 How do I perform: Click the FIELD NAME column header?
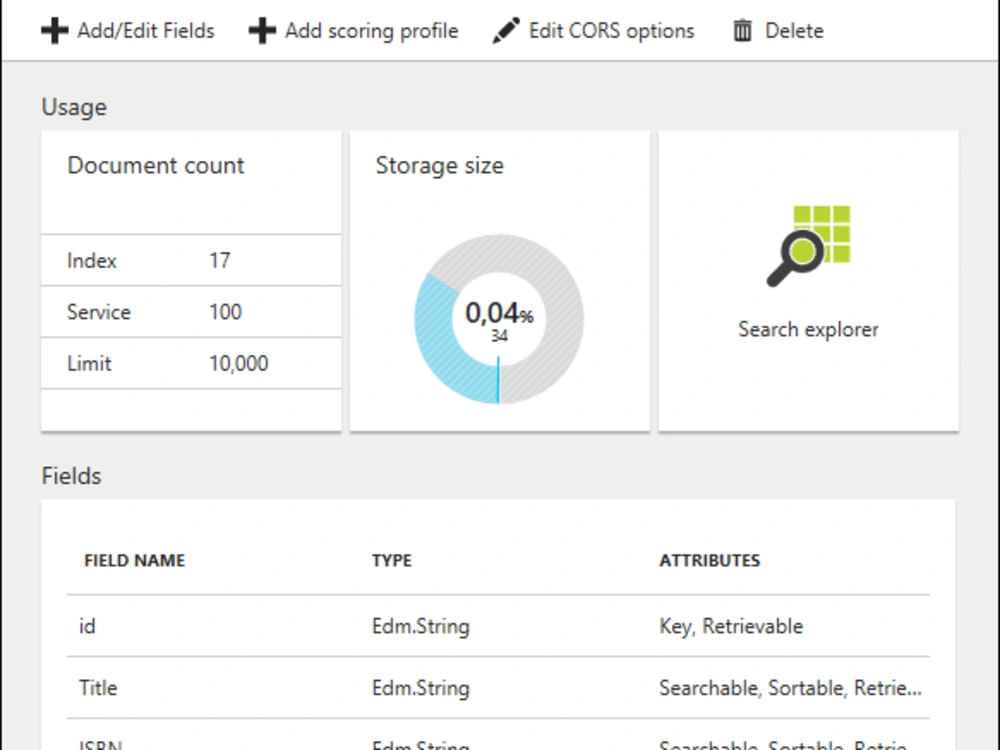pyautogui.click(x=135, y=561)
